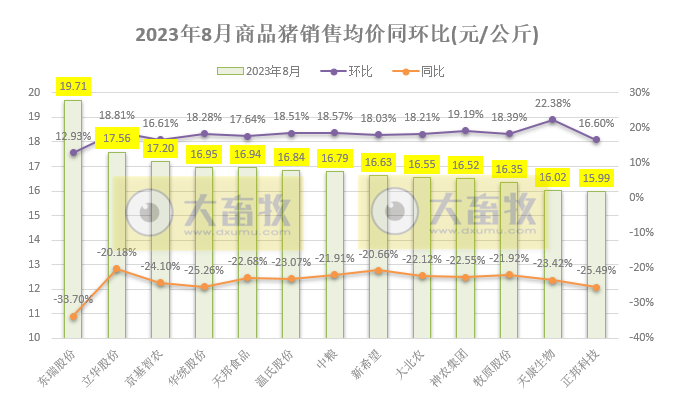This screenshot has width=684, height=408.
Task: Click the 16.61% 环比 label
Action: pos(161,123)
